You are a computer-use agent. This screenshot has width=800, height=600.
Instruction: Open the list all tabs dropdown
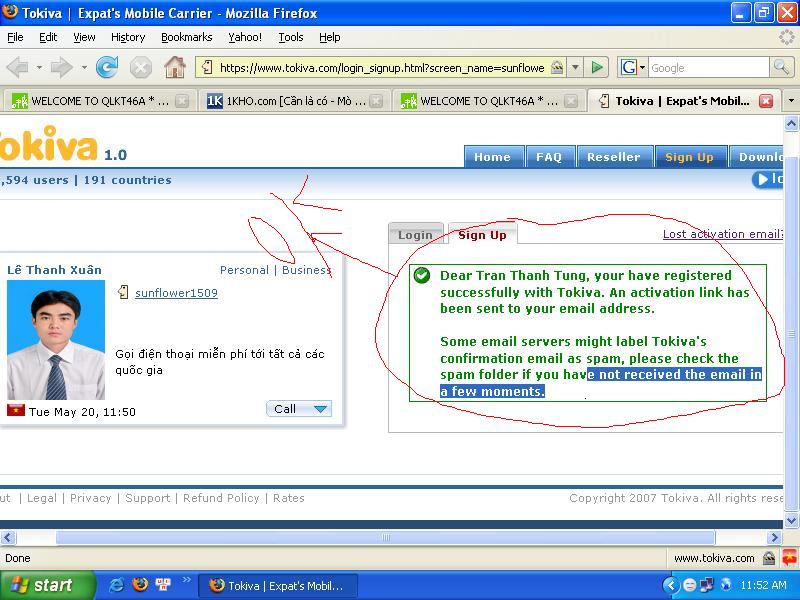791,101
